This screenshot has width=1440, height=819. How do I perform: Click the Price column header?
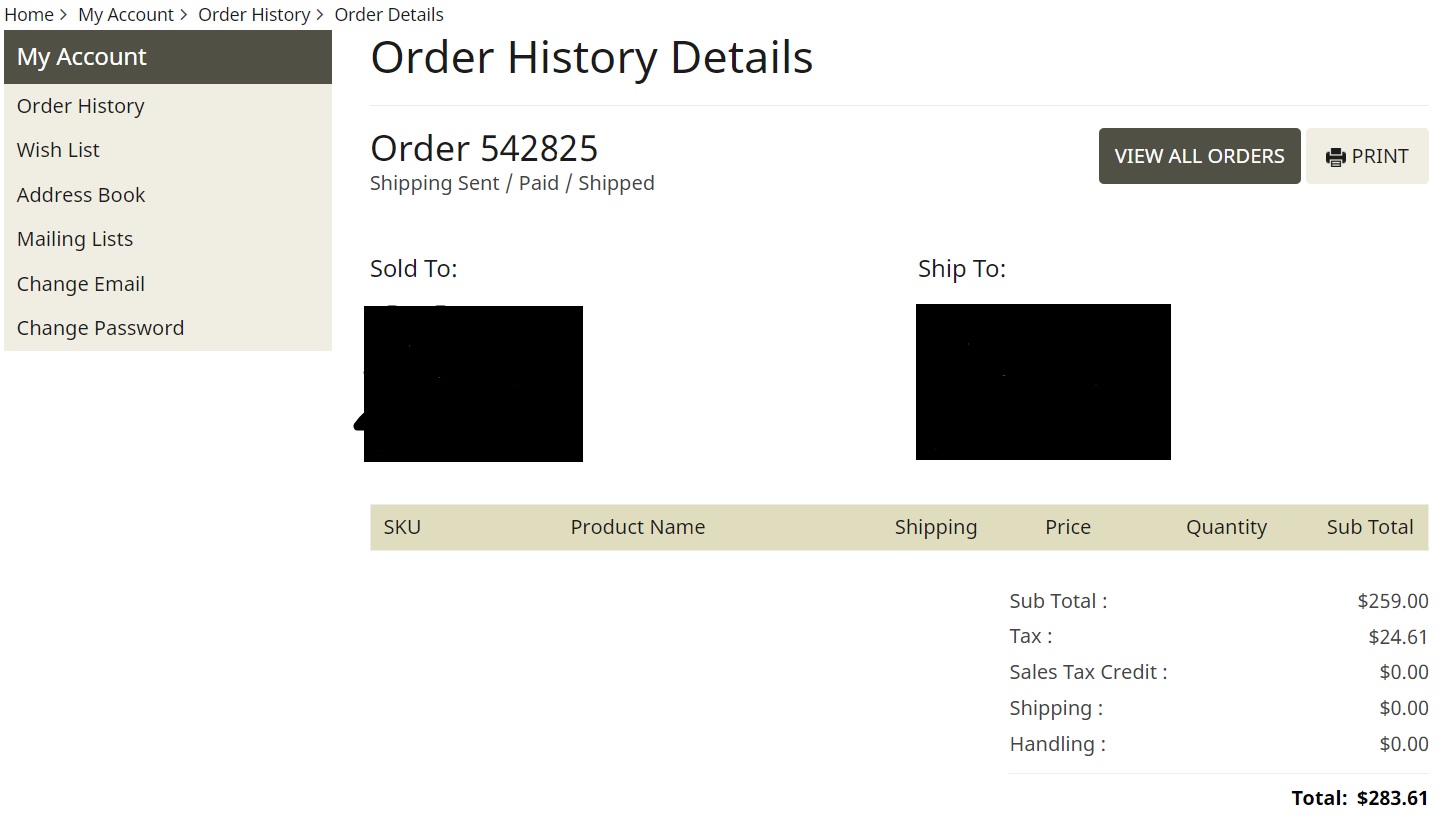[1068, 527]
